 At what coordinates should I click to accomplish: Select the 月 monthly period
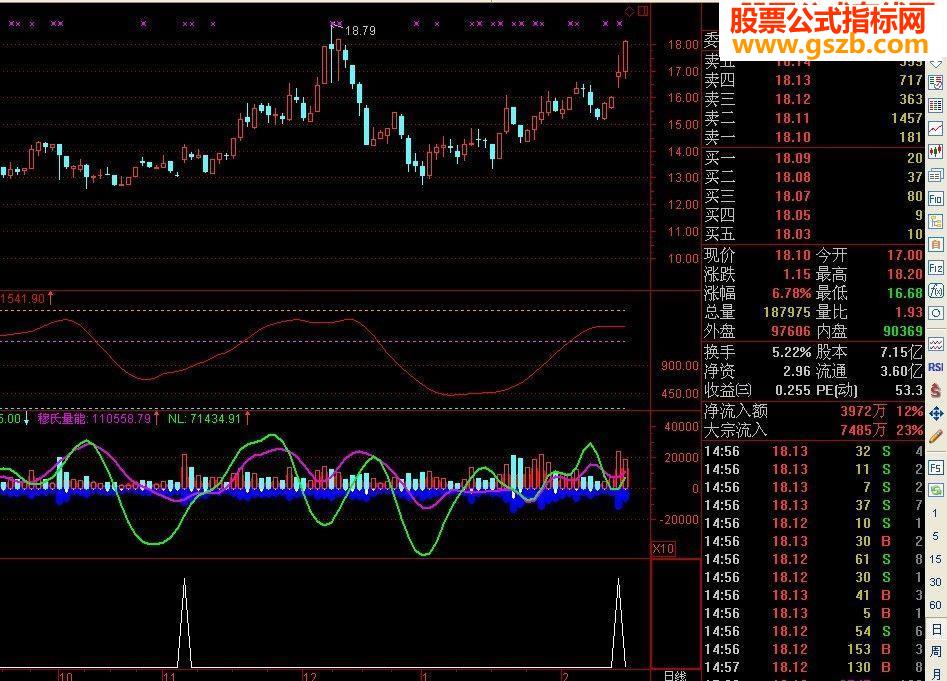click(936, 674)
